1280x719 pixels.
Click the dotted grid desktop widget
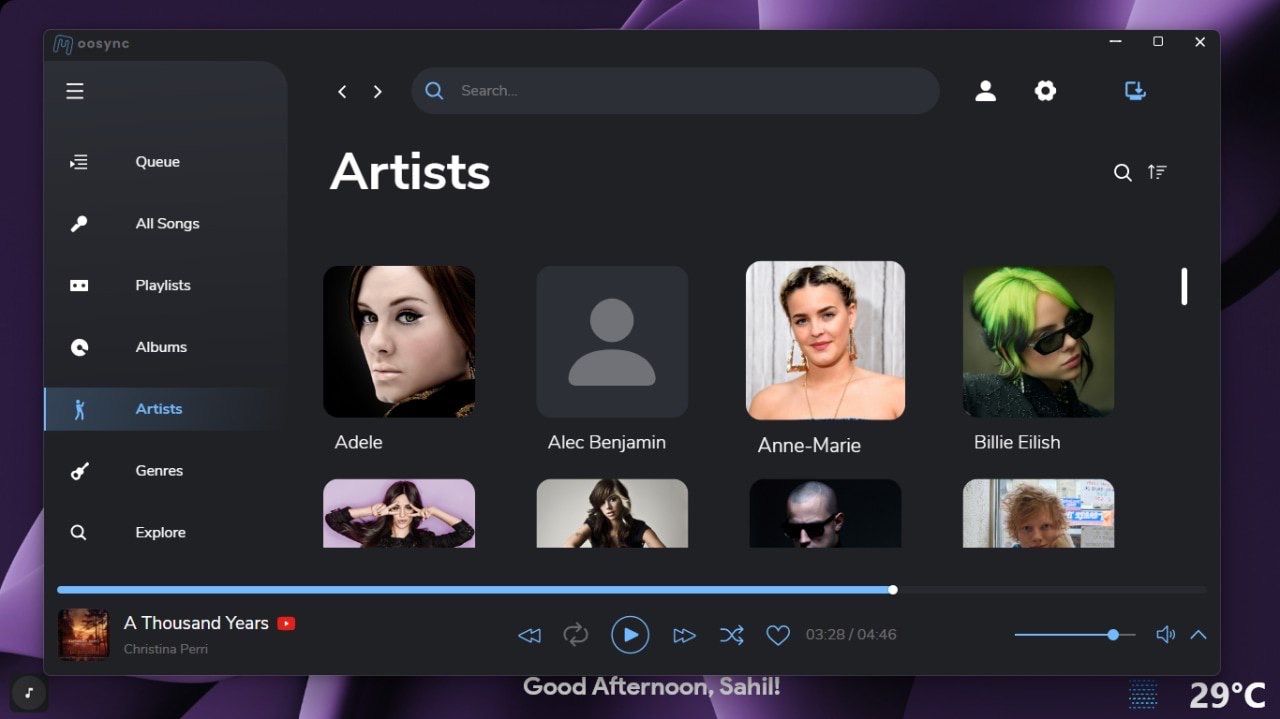pyautogui.click(x=1143, y=694)
